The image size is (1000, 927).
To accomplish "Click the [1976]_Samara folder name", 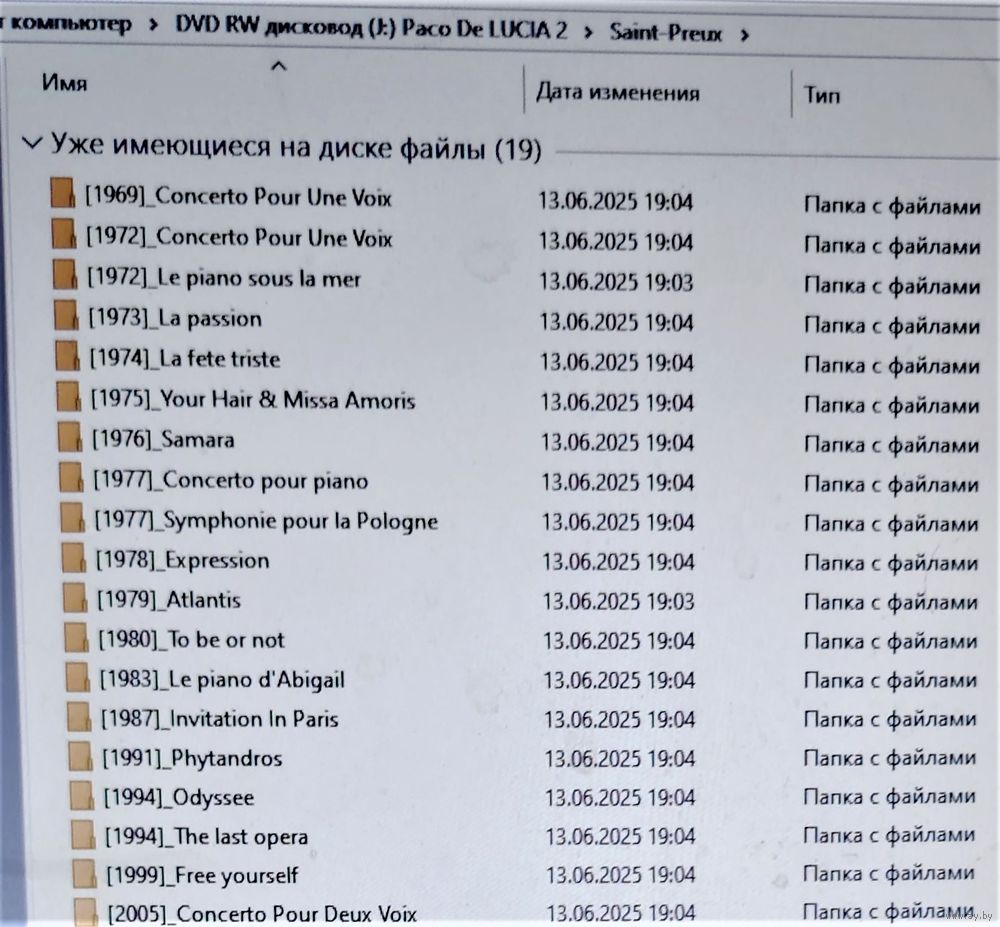I will pyautogui.click(x=163, y=440).
